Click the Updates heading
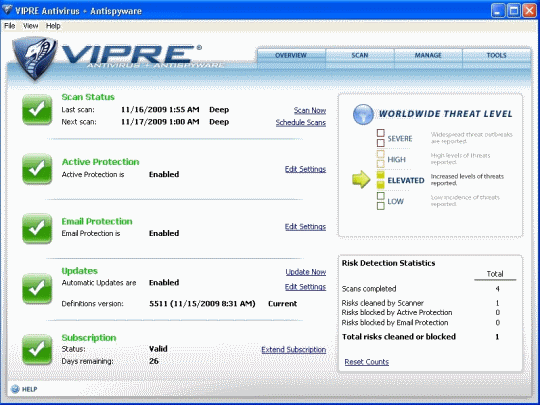Viewport: 540px width, 405px height. [x=80, y=271]
